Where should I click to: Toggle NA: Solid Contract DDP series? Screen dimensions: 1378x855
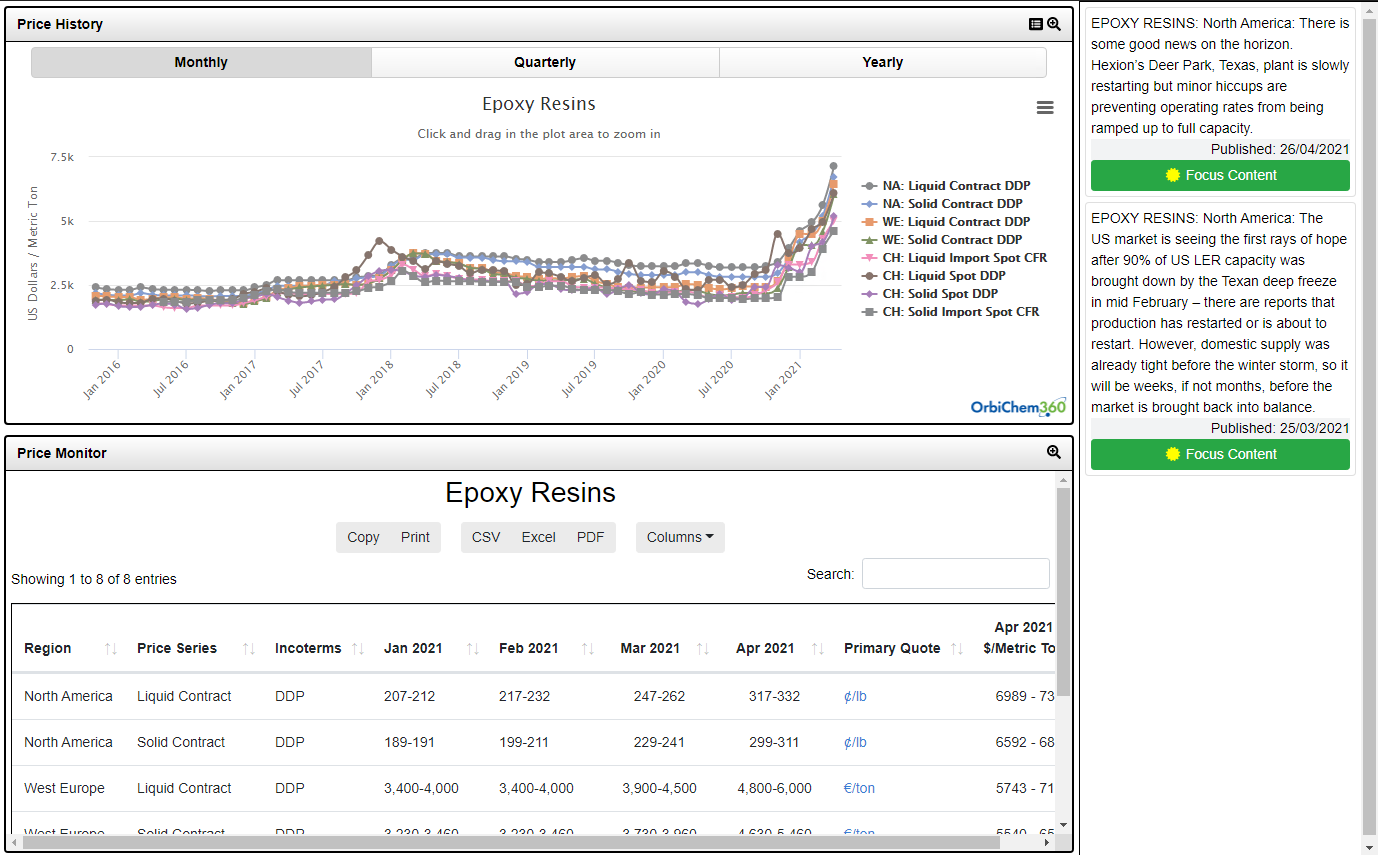pyautogui.click(x=942, y=204)
